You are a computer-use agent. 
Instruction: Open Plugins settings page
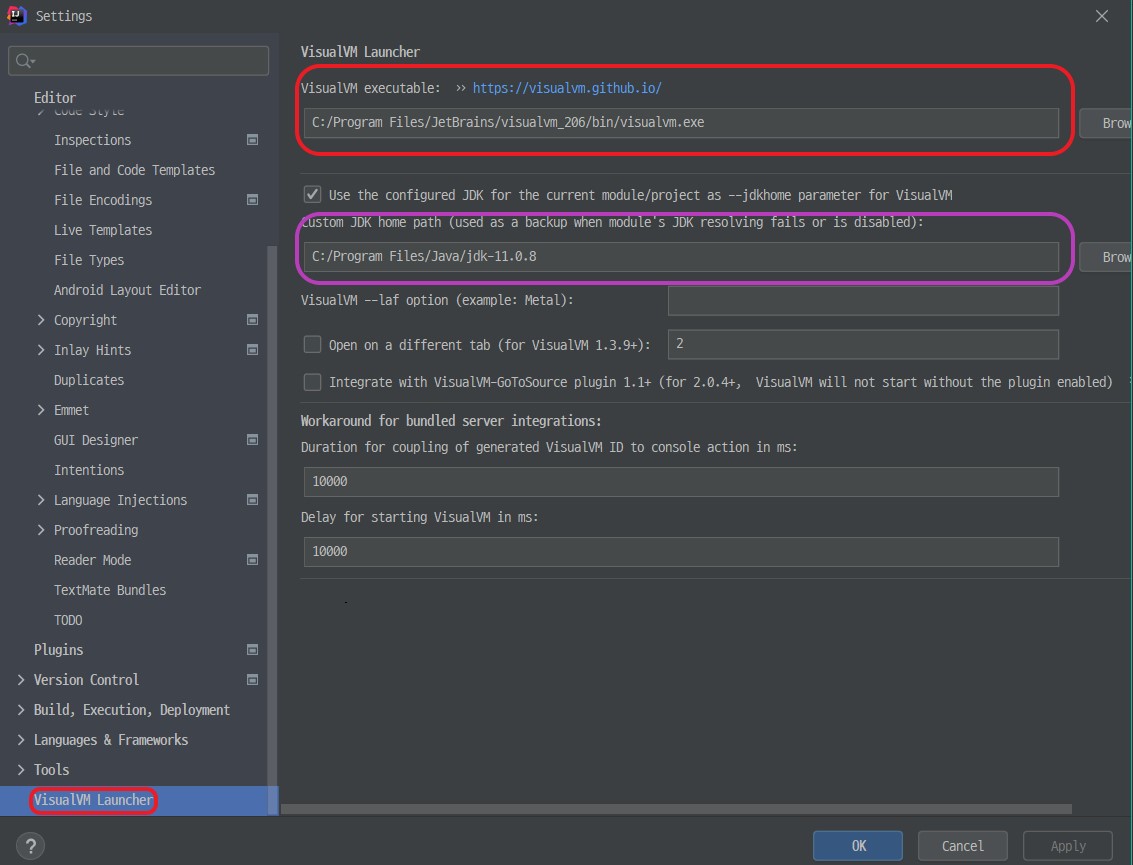59,650
